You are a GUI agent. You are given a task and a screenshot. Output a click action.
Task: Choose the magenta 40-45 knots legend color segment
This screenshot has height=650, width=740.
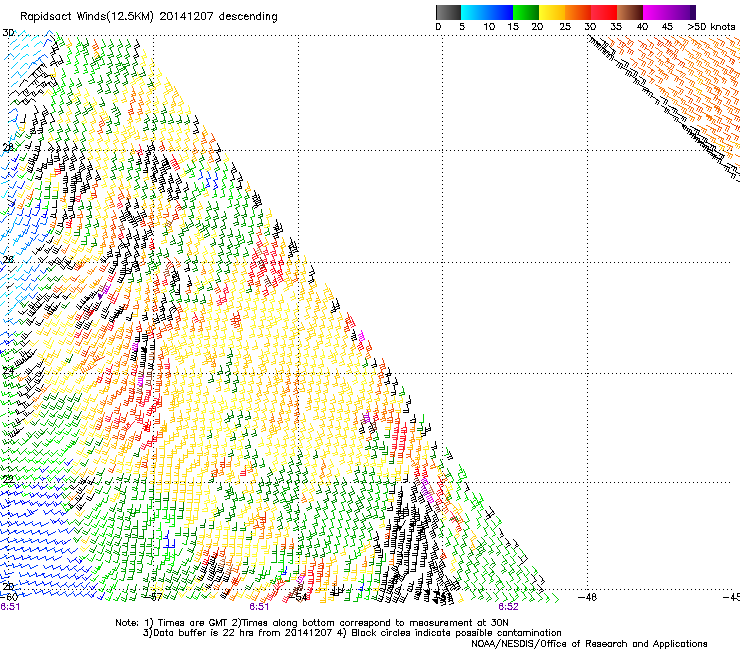click(656, 12)
